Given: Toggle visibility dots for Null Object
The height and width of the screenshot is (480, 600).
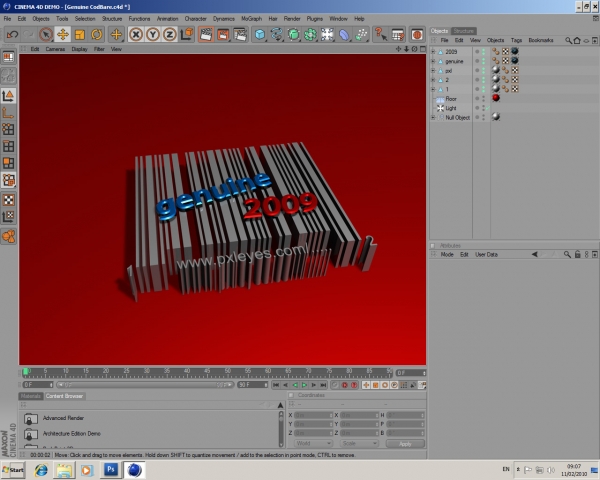Looking at the screenshot, I should point(483,118).
